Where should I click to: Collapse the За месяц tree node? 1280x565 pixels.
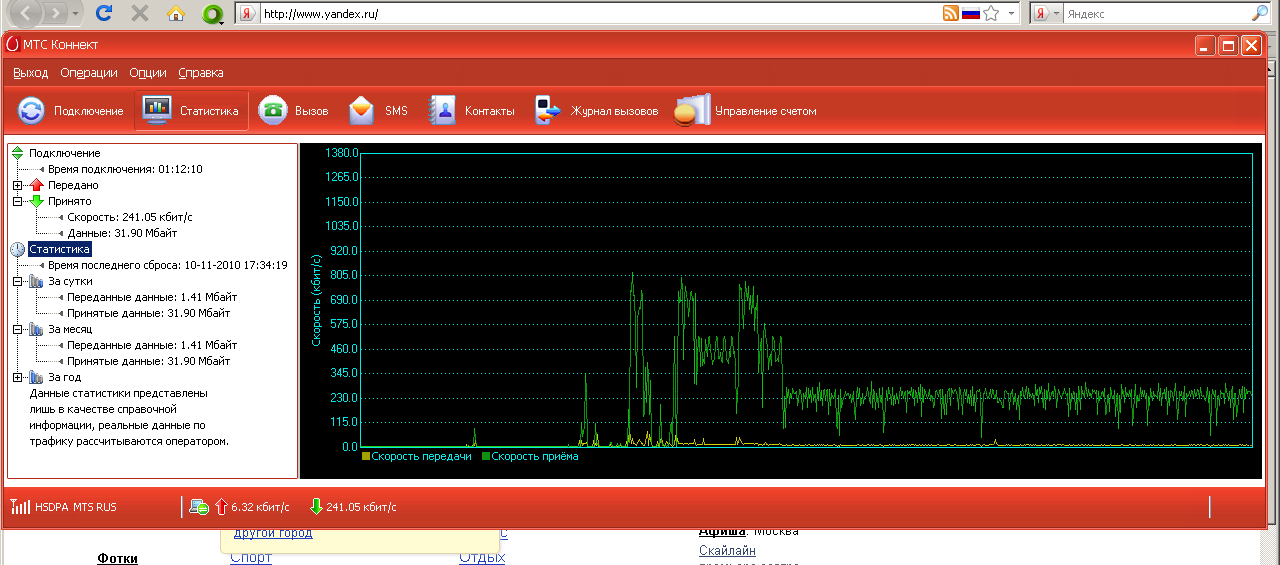click(17, 329)
